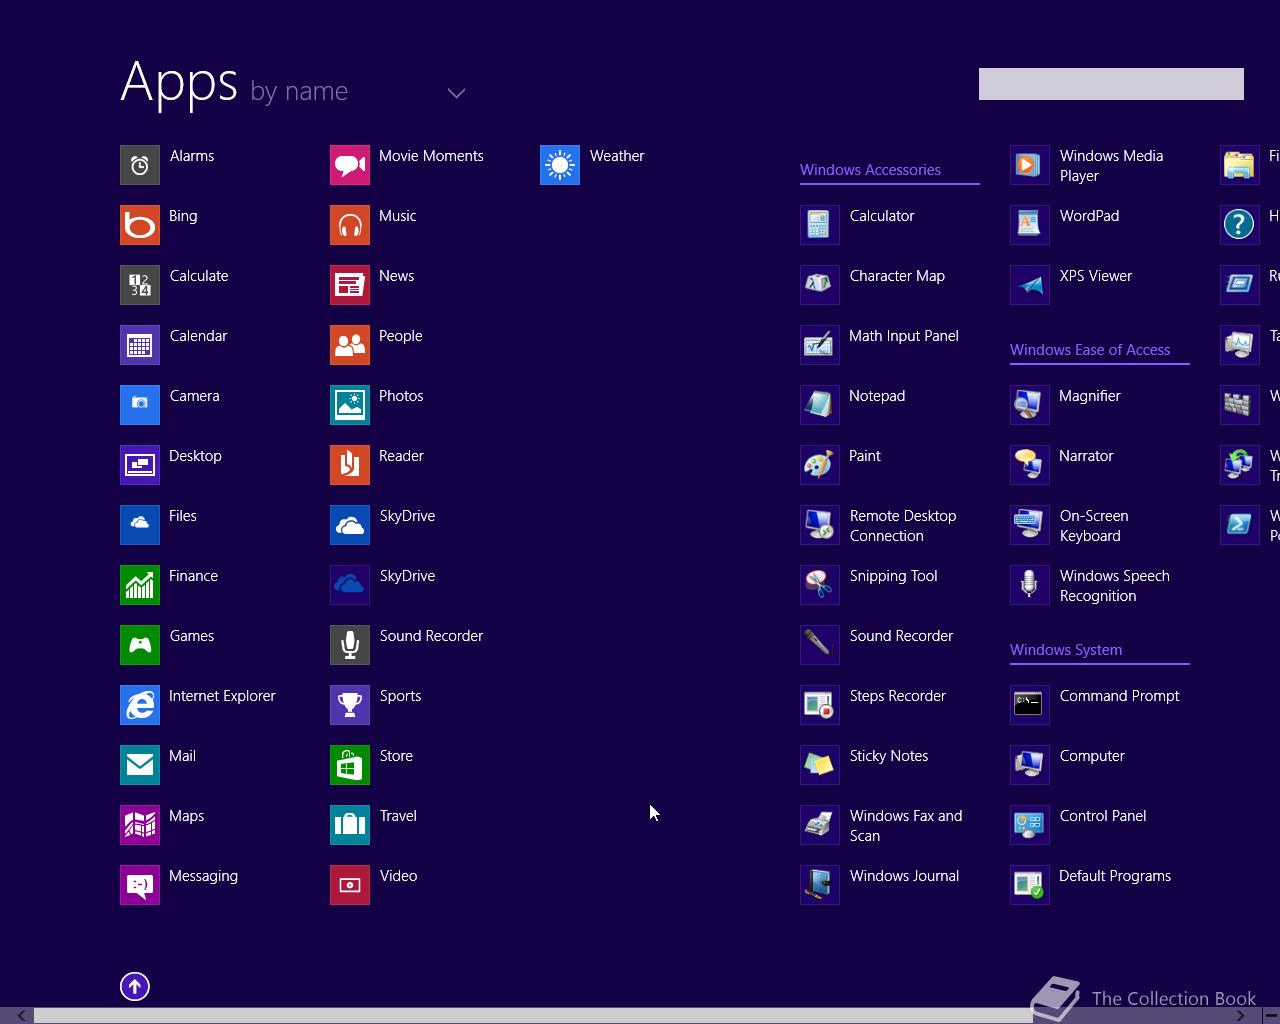Launch the Finance app icon
This screenshot has height=1024, width=1280.
(140, 585)
